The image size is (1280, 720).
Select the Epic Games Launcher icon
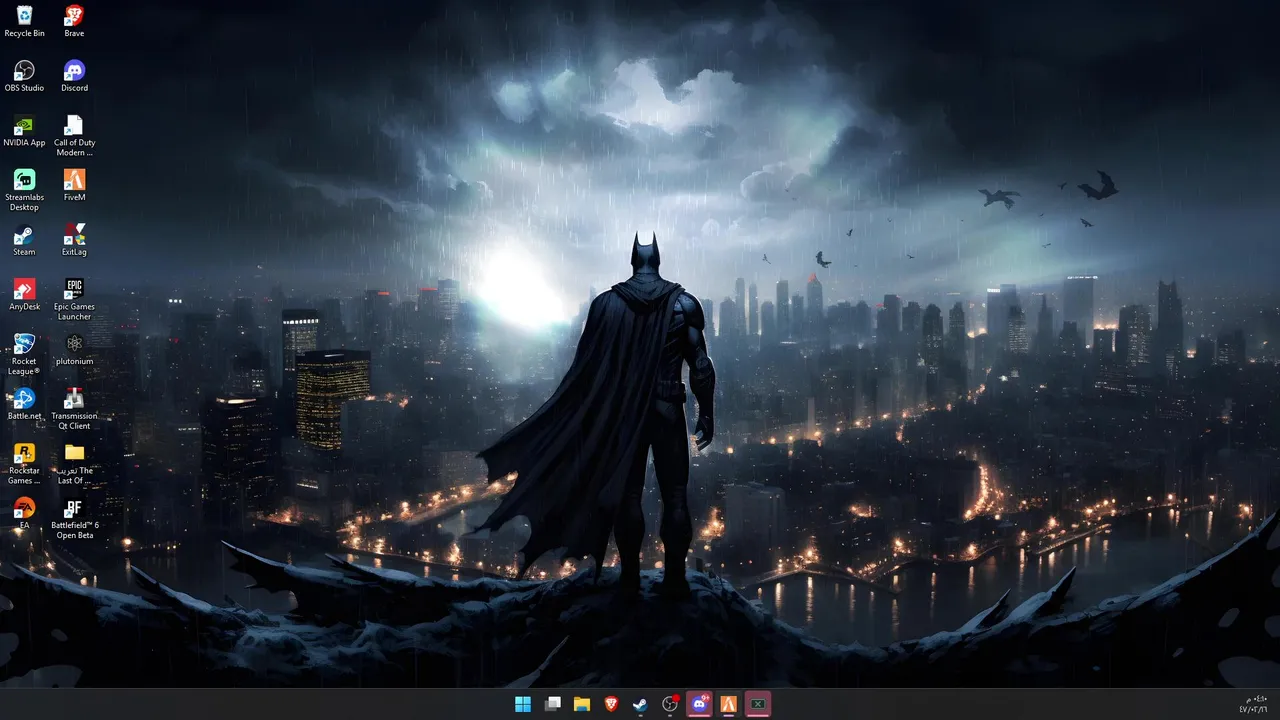tap(74, 300)
